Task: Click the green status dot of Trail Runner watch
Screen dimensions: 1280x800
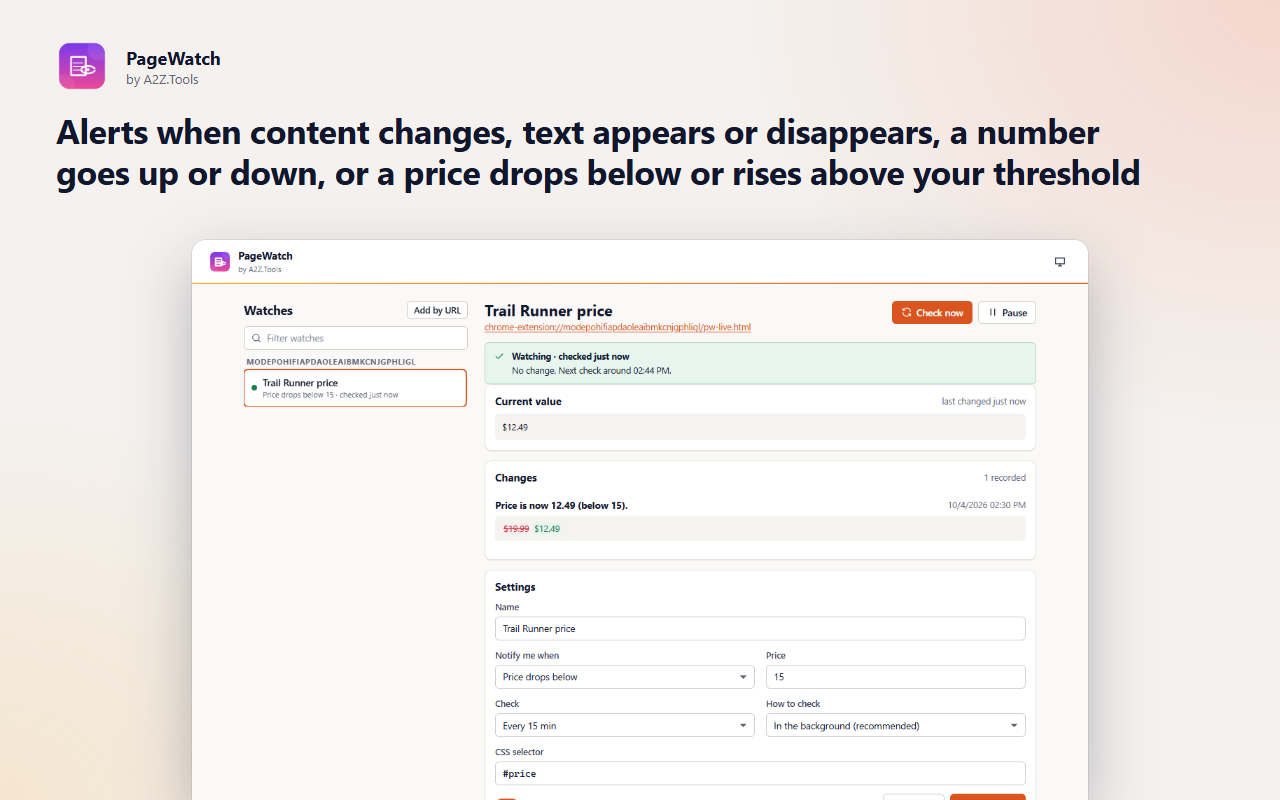Action: point(254,387)
